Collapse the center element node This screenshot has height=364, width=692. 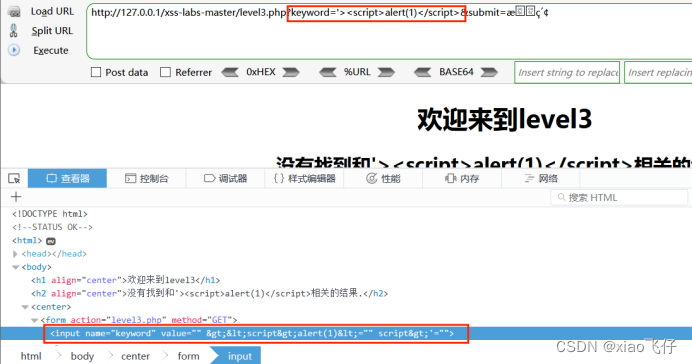click(x=25, y=307)
